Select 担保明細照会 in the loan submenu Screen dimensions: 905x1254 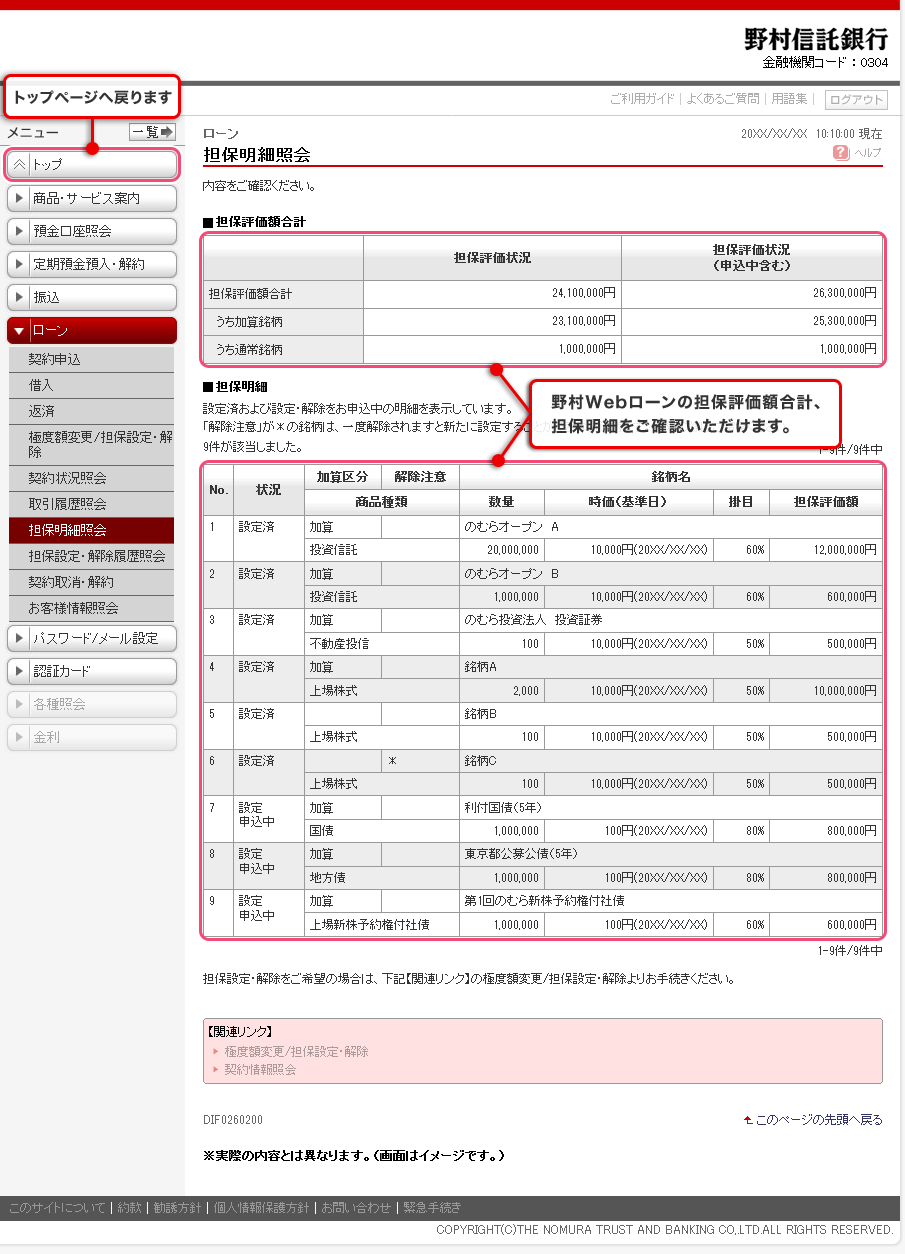pos(91,530)
